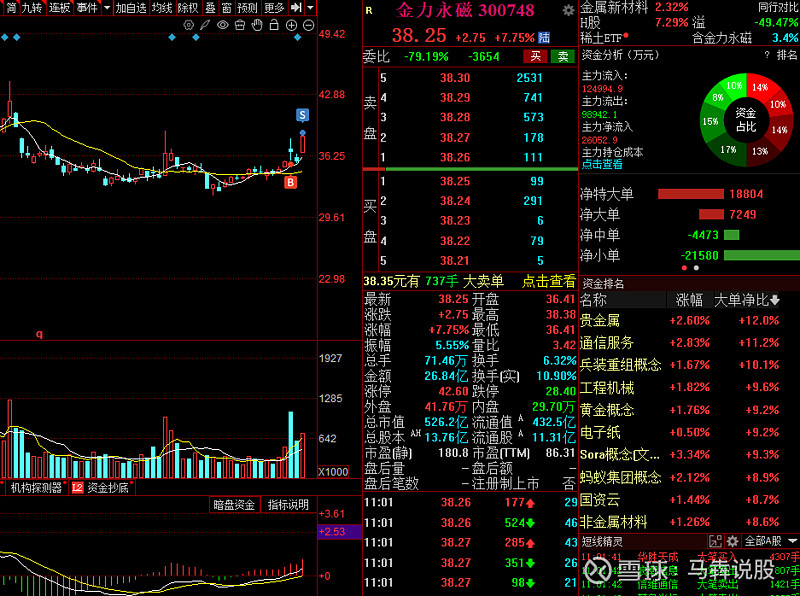Image resolution: width=800 pixels, height=596 pixels.
Task: Select 电子纸 sector row
Action: pyautogui.click(x=689, y=432)
